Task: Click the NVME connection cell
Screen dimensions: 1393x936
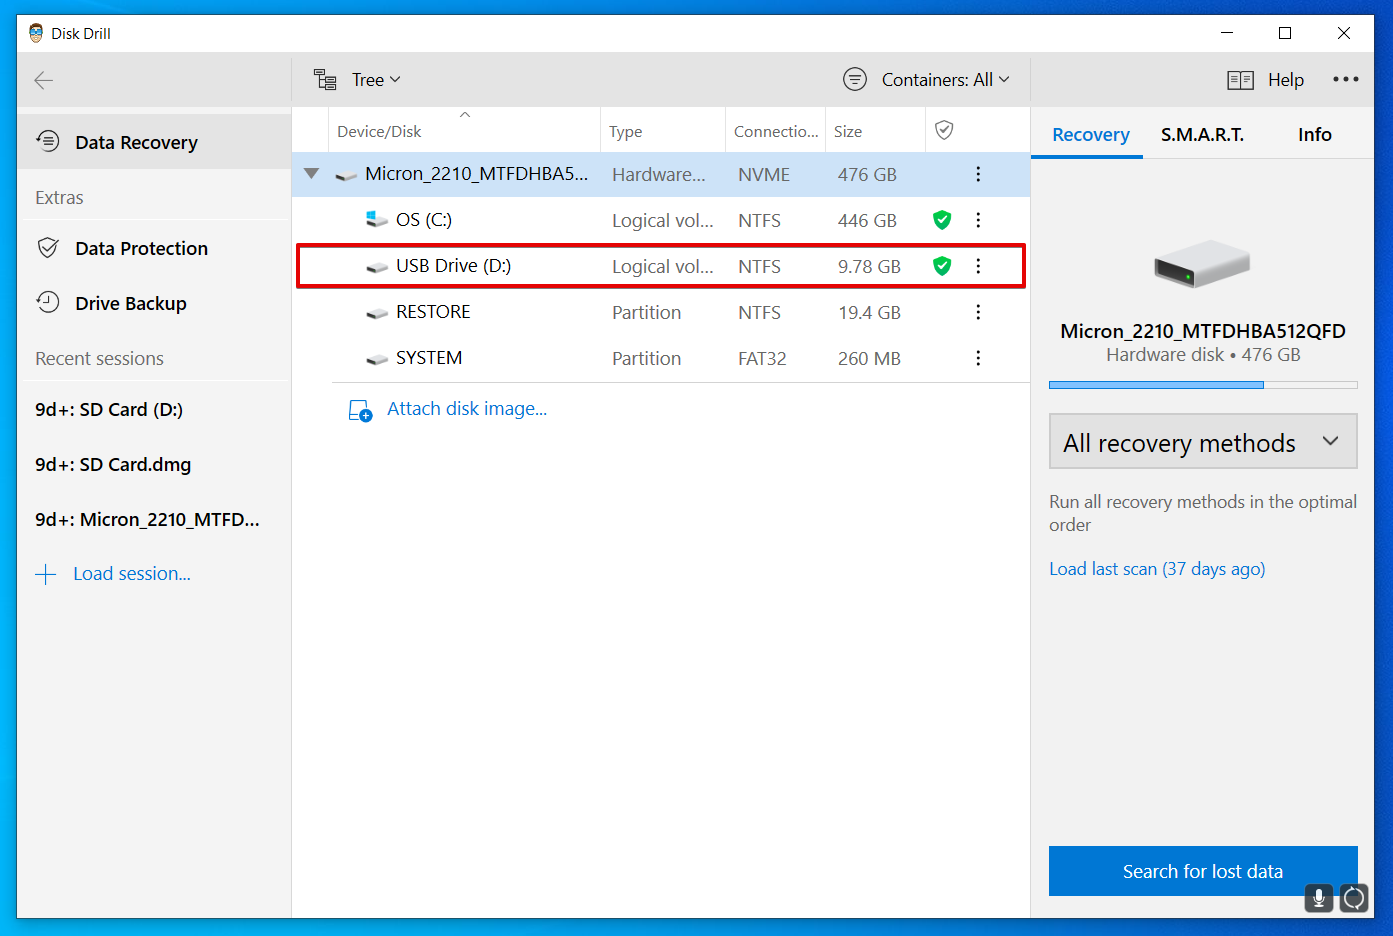Action: click(x=764, y=174)
